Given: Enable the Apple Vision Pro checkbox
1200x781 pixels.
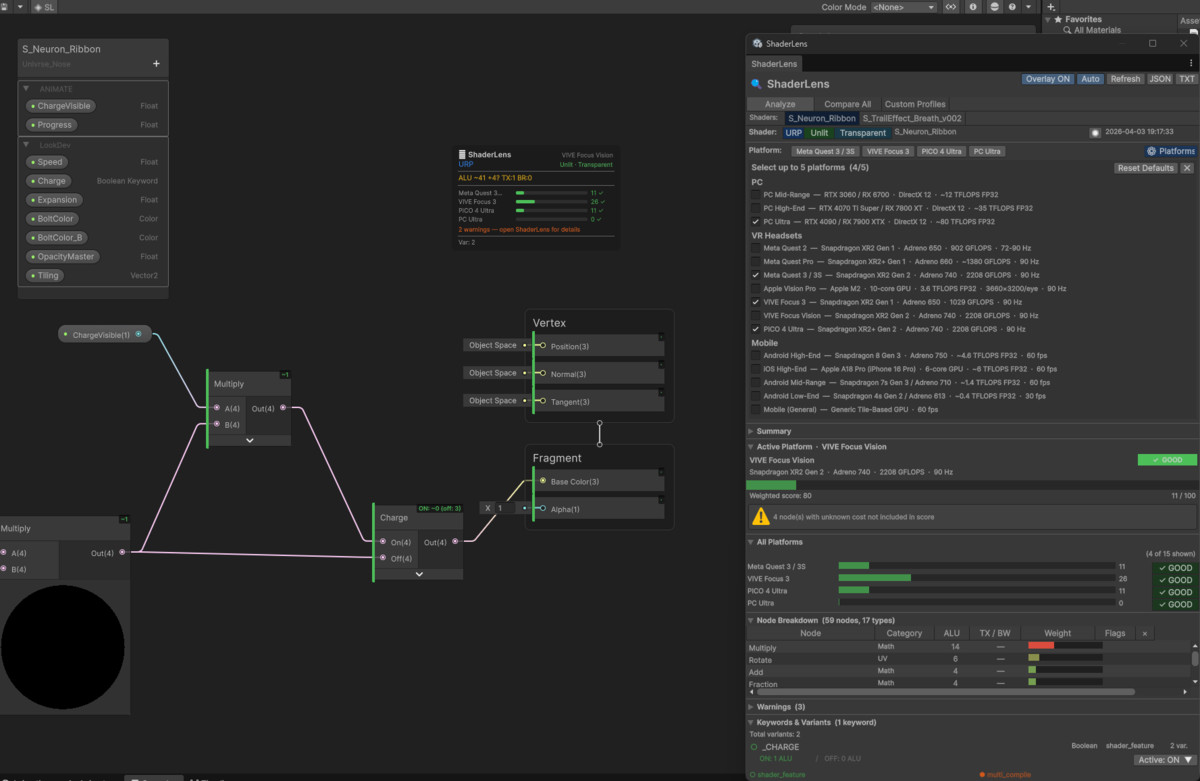Looking at the screenshot, I should 756,288.
